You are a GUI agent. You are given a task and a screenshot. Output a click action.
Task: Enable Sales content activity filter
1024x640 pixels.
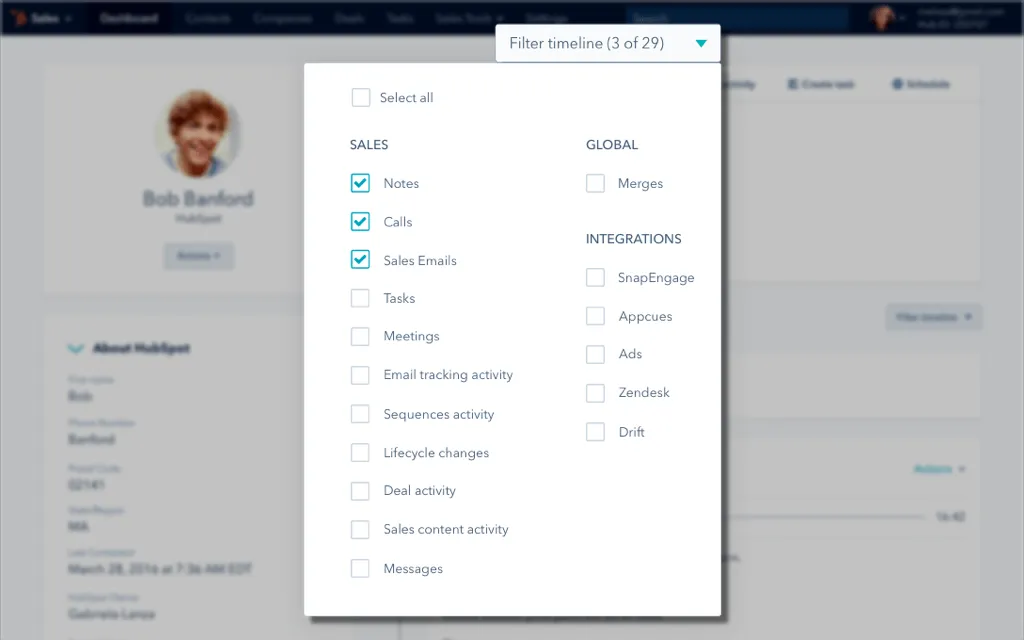point(360,530)
